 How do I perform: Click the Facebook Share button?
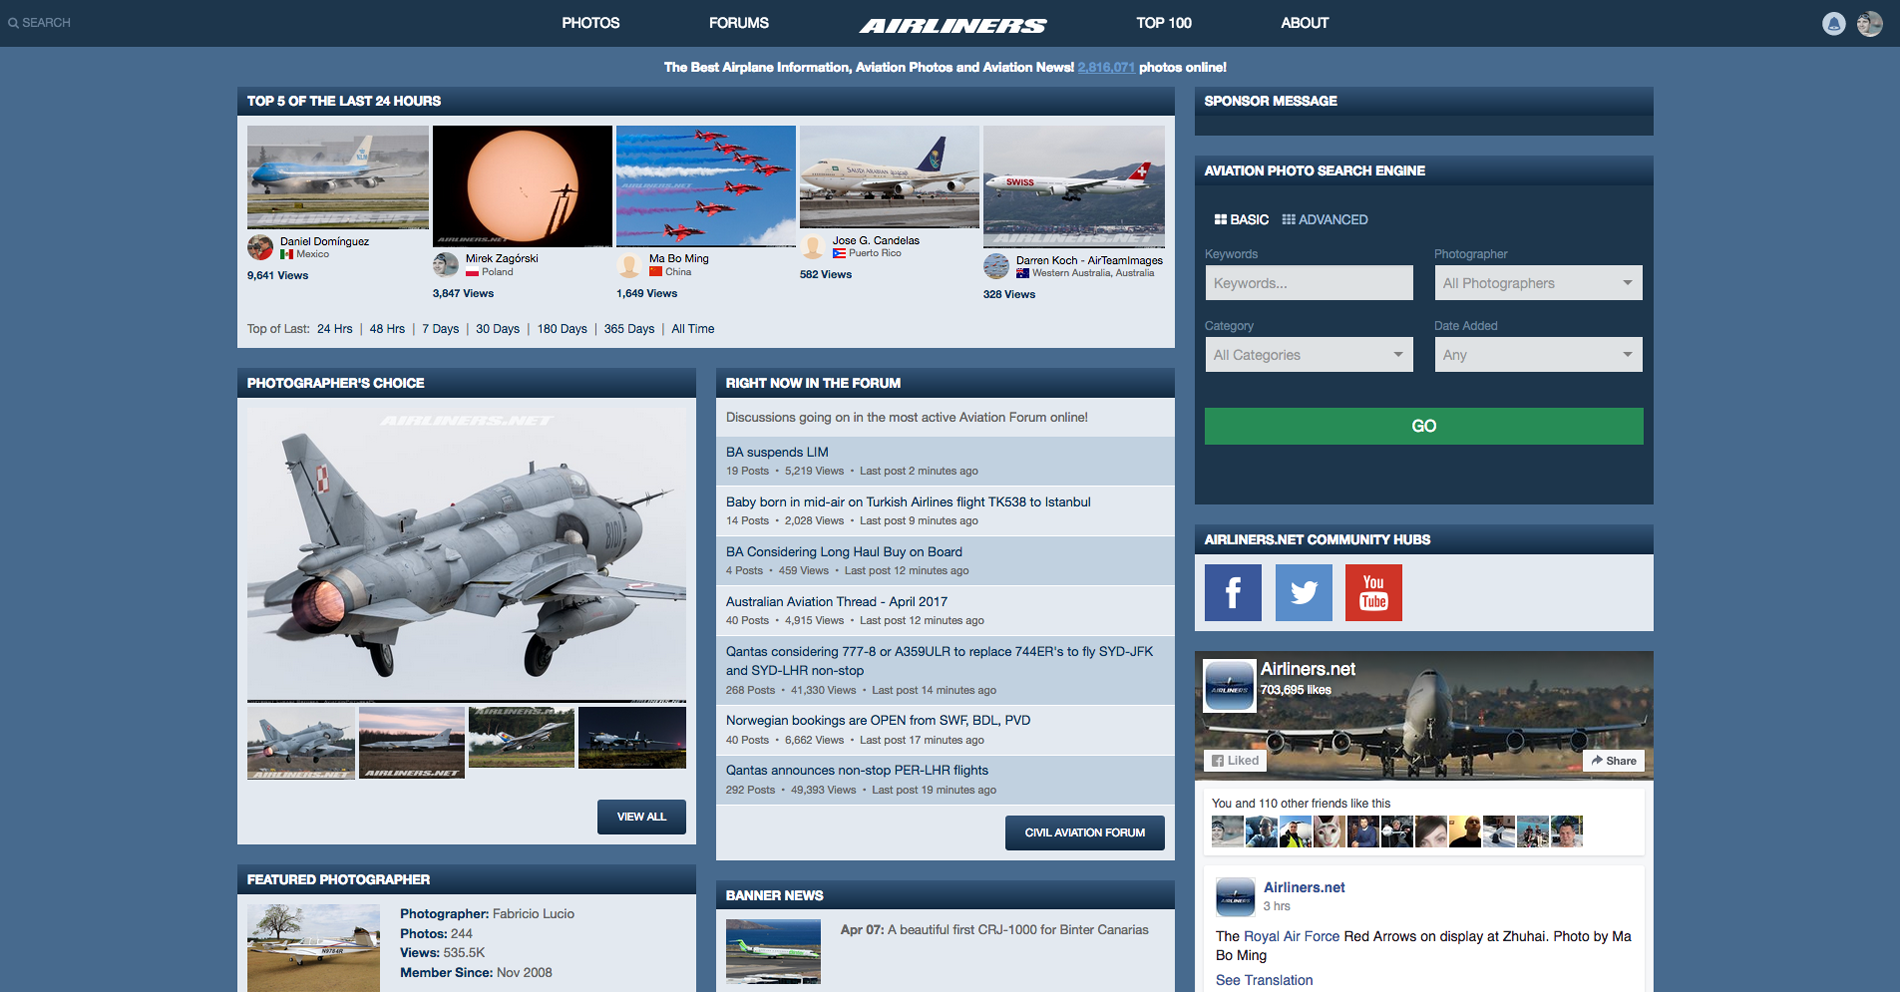coord(1614,761)
